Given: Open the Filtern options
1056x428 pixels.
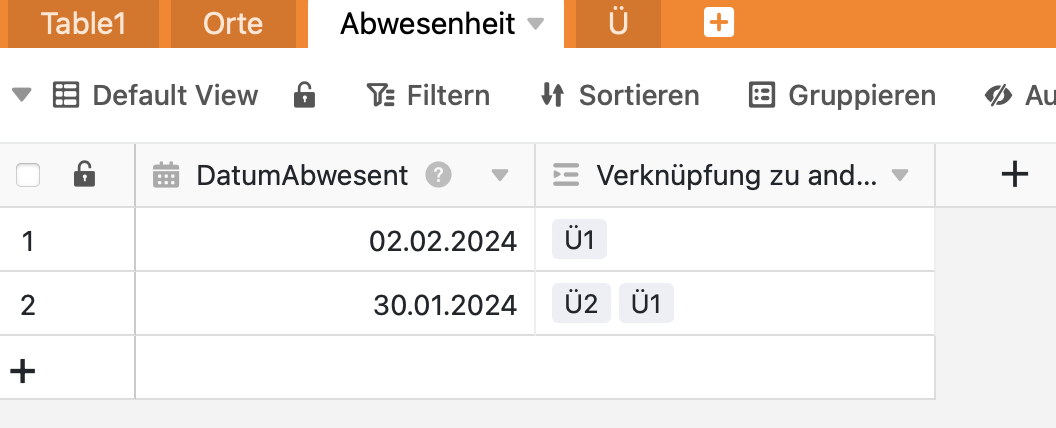Looking at the screenshot, I should point(428,96).
